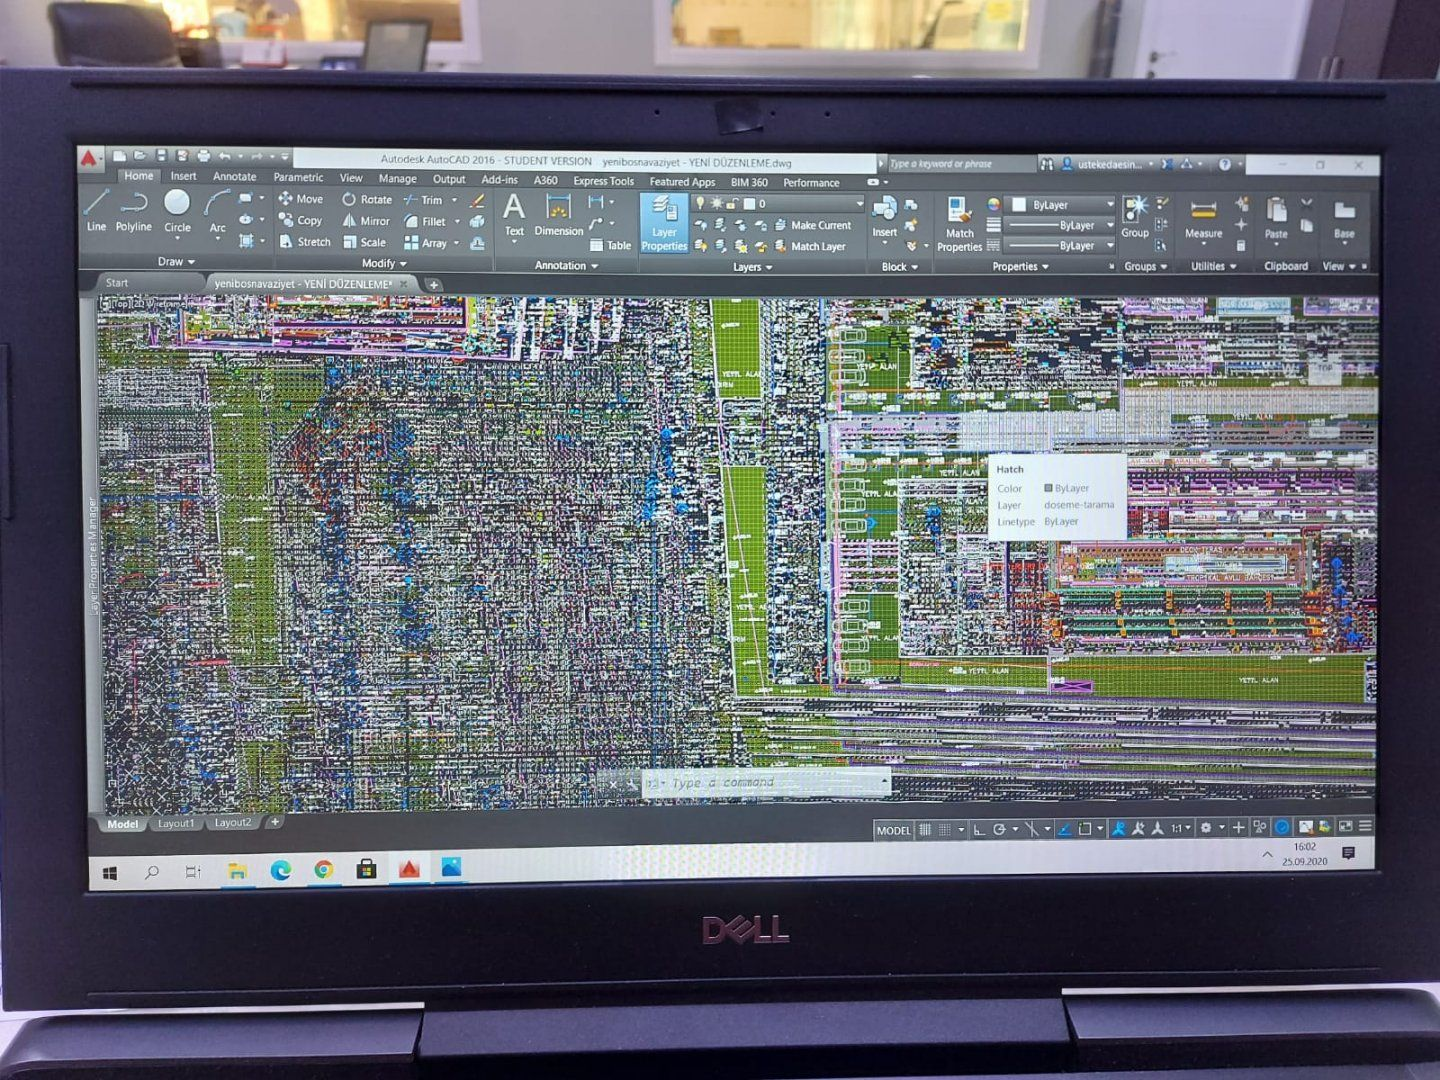
Task: Open the Annotate ribbon tab
Action: pos(234,177)
